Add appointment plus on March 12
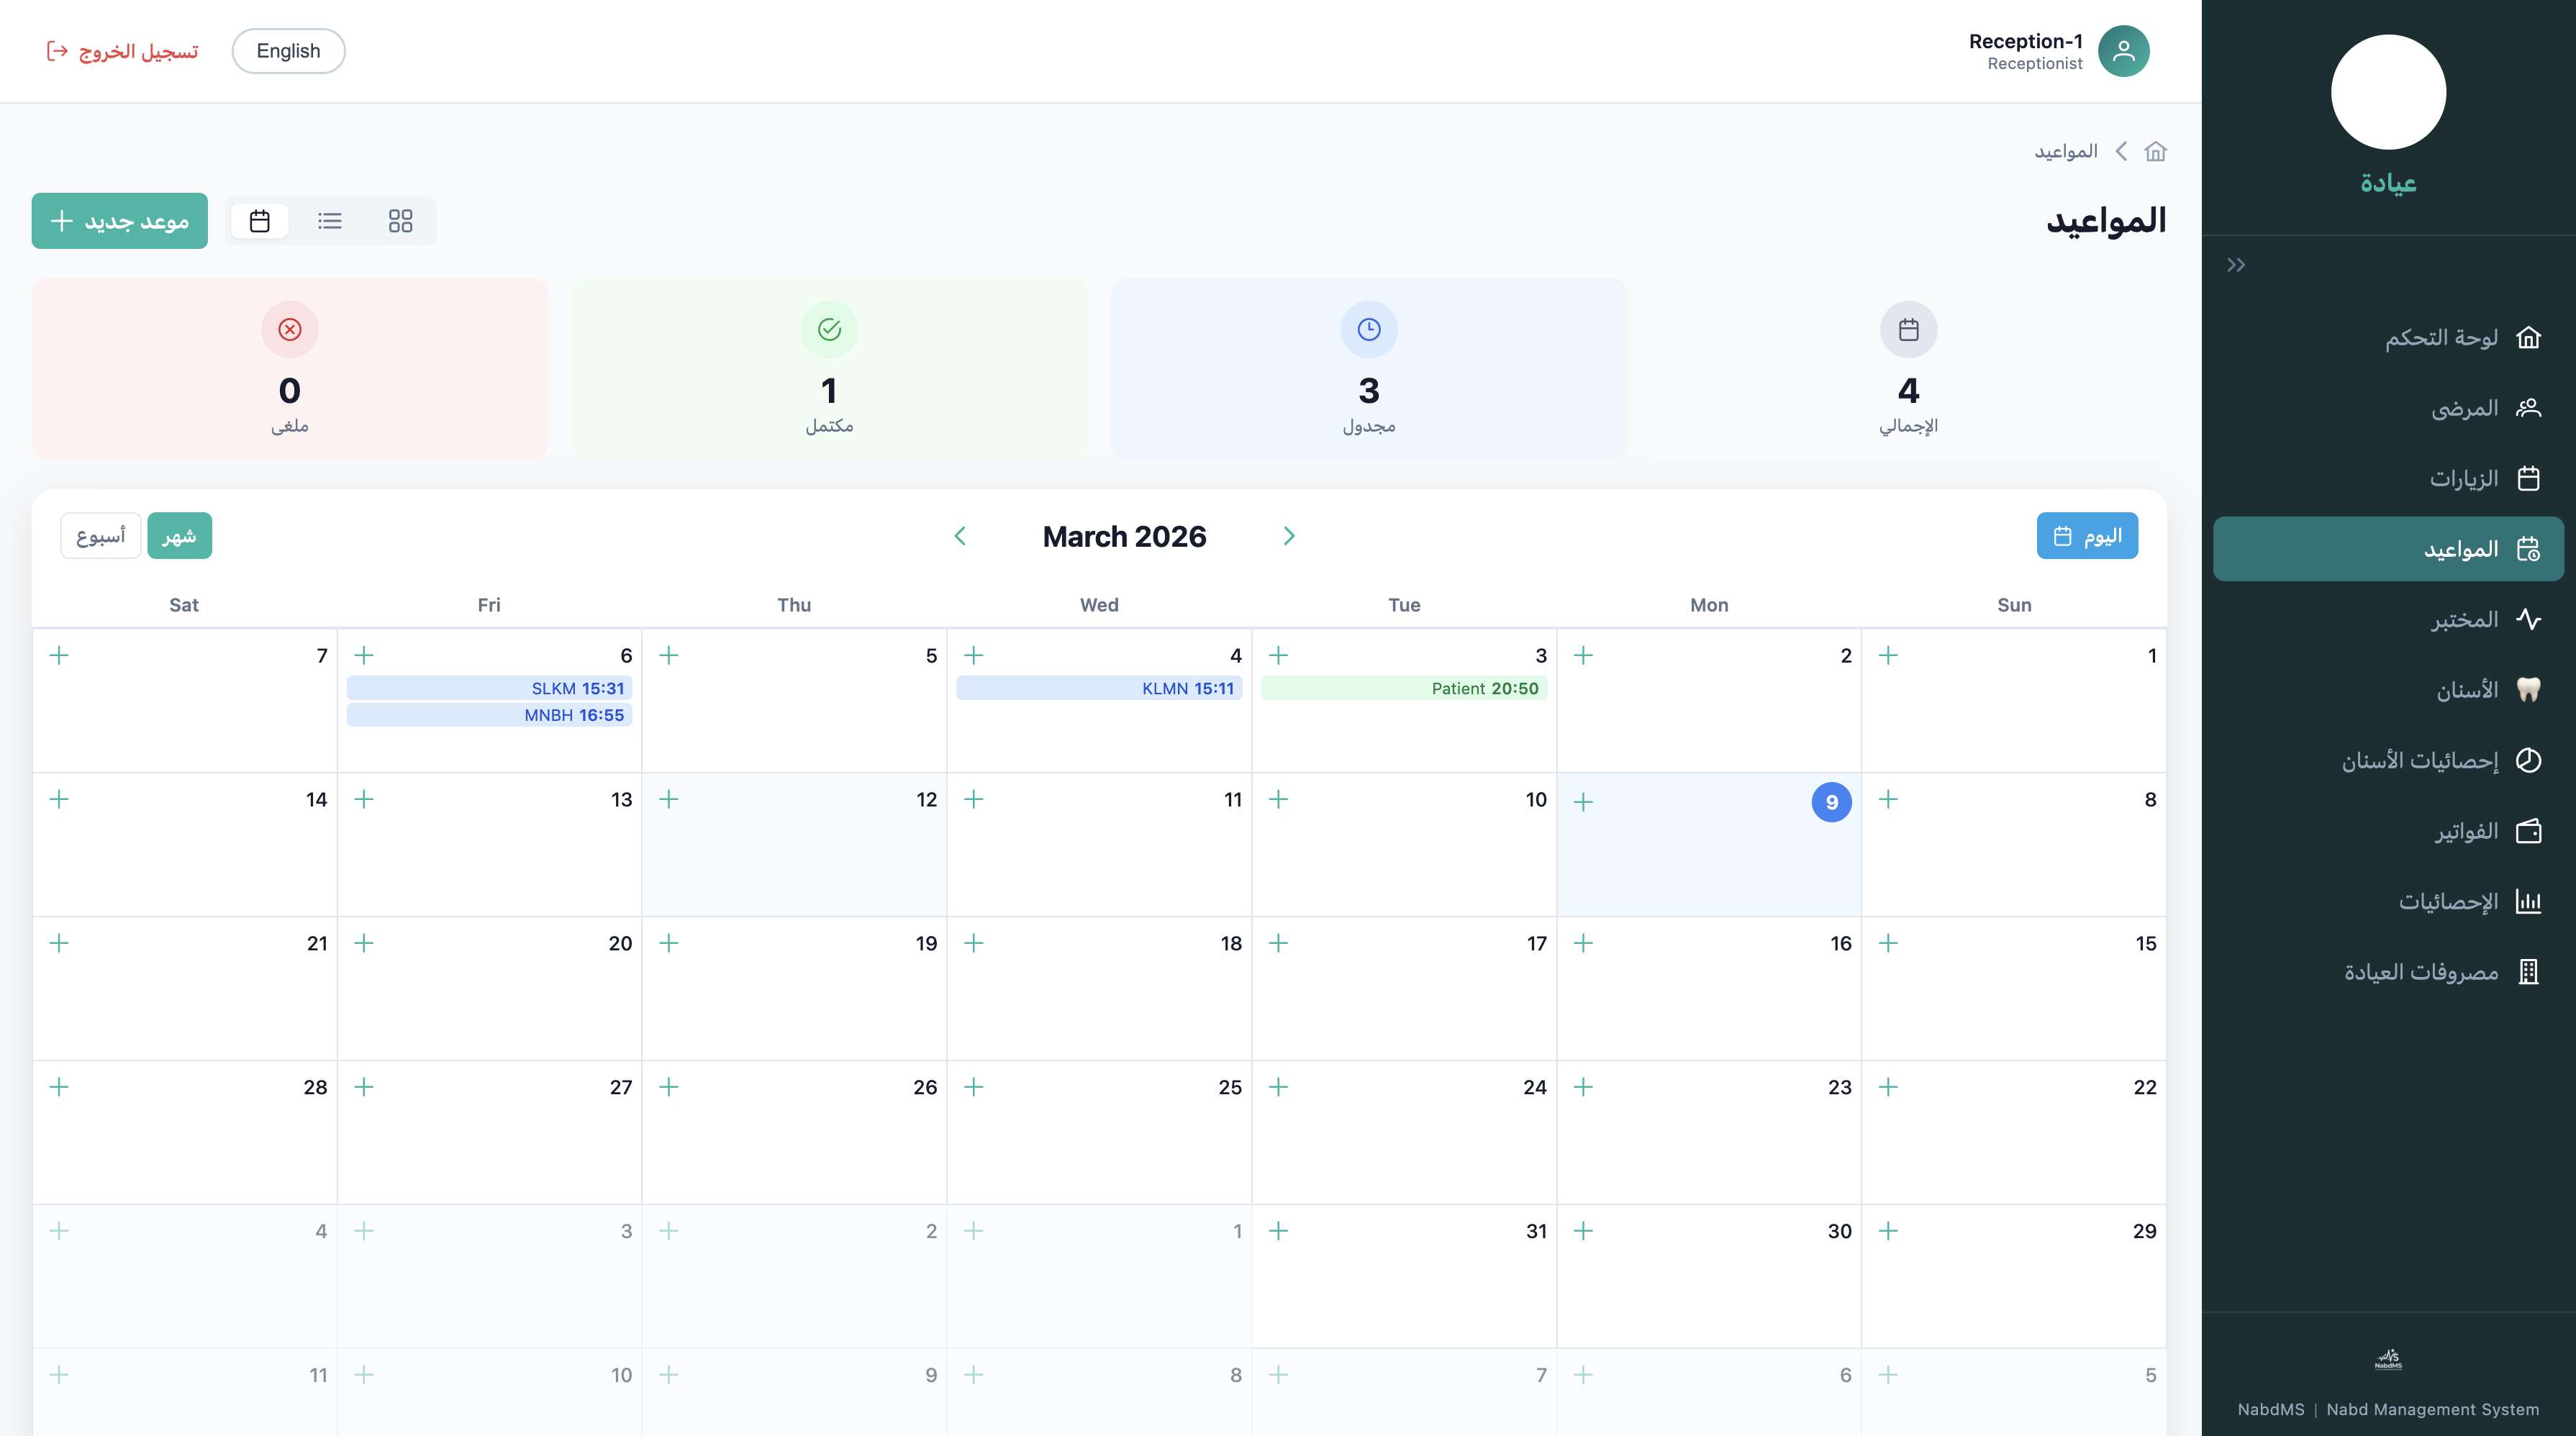 click(x=669, y=799)
